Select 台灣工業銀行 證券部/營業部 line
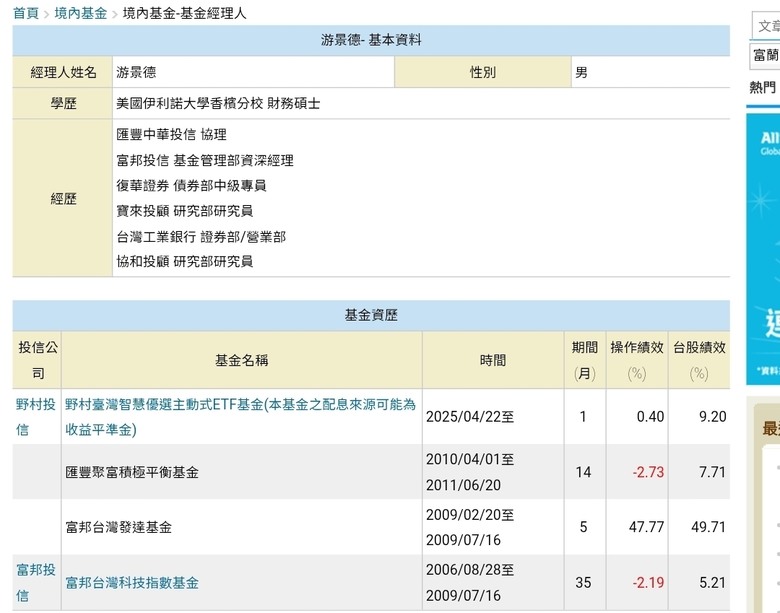 (201, 236)
